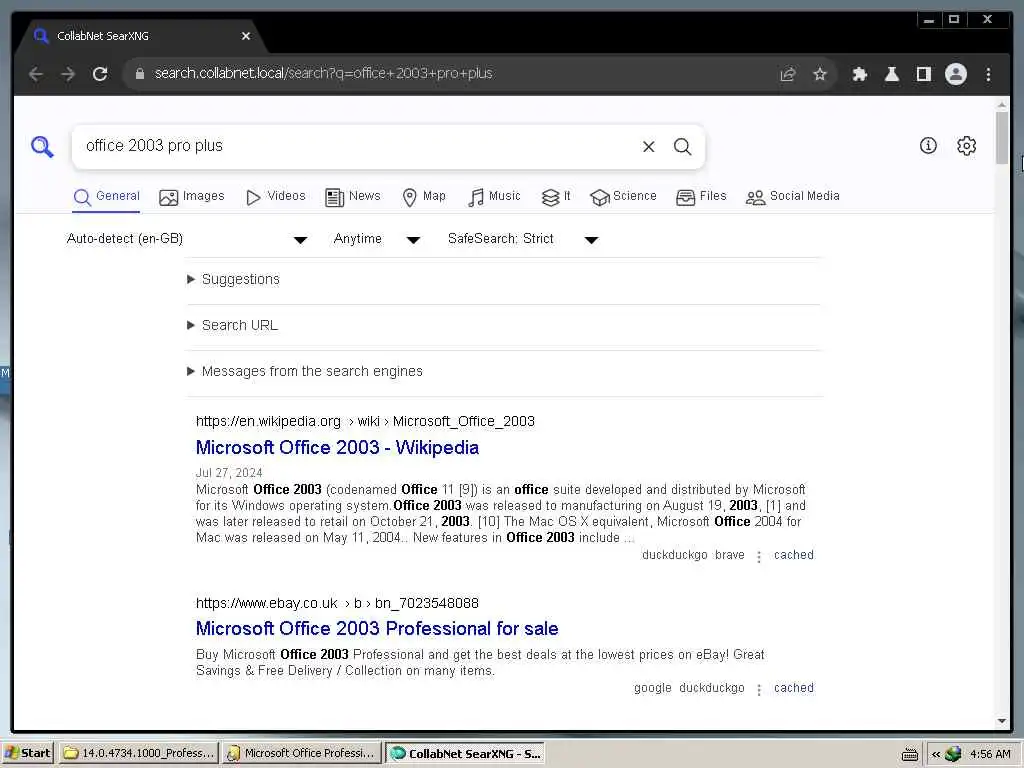Open the Chrome three-dot menu
This screenshot has height=768, width=1024.
pos(988,74)
